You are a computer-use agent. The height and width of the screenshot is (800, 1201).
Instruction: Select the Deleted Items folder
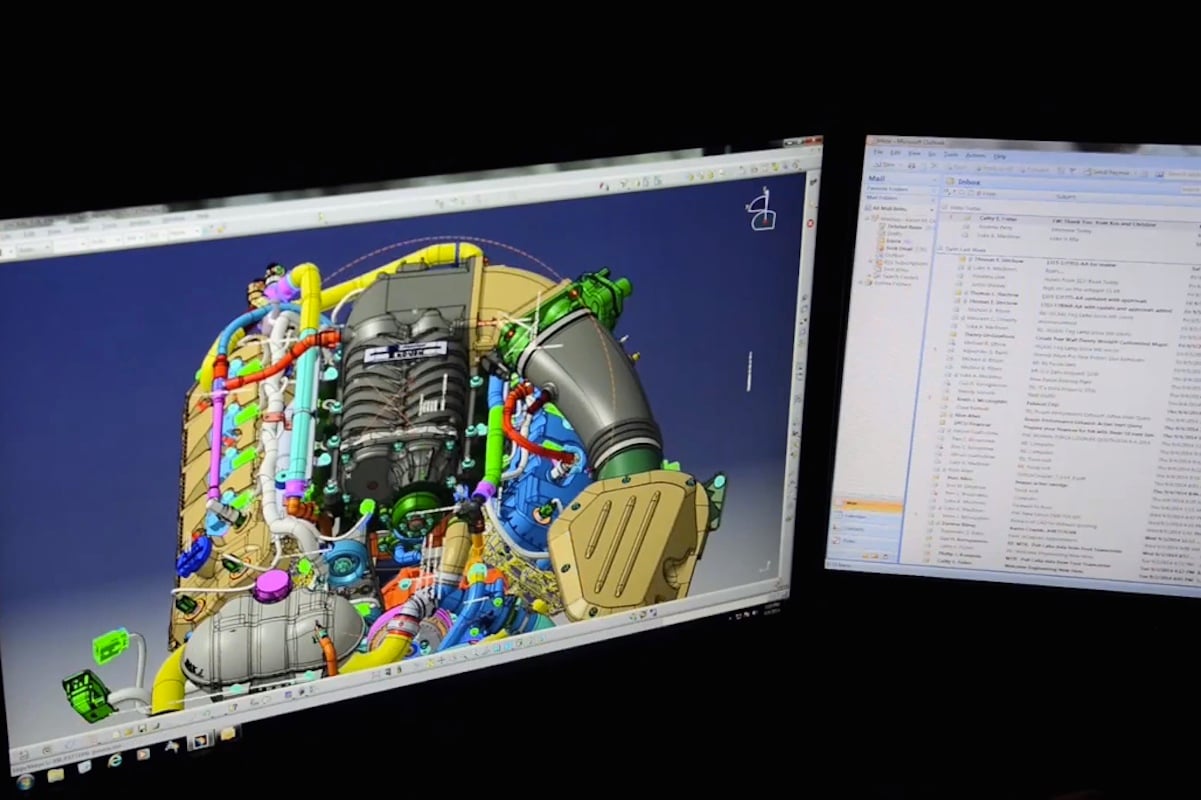tap(904, 227)
